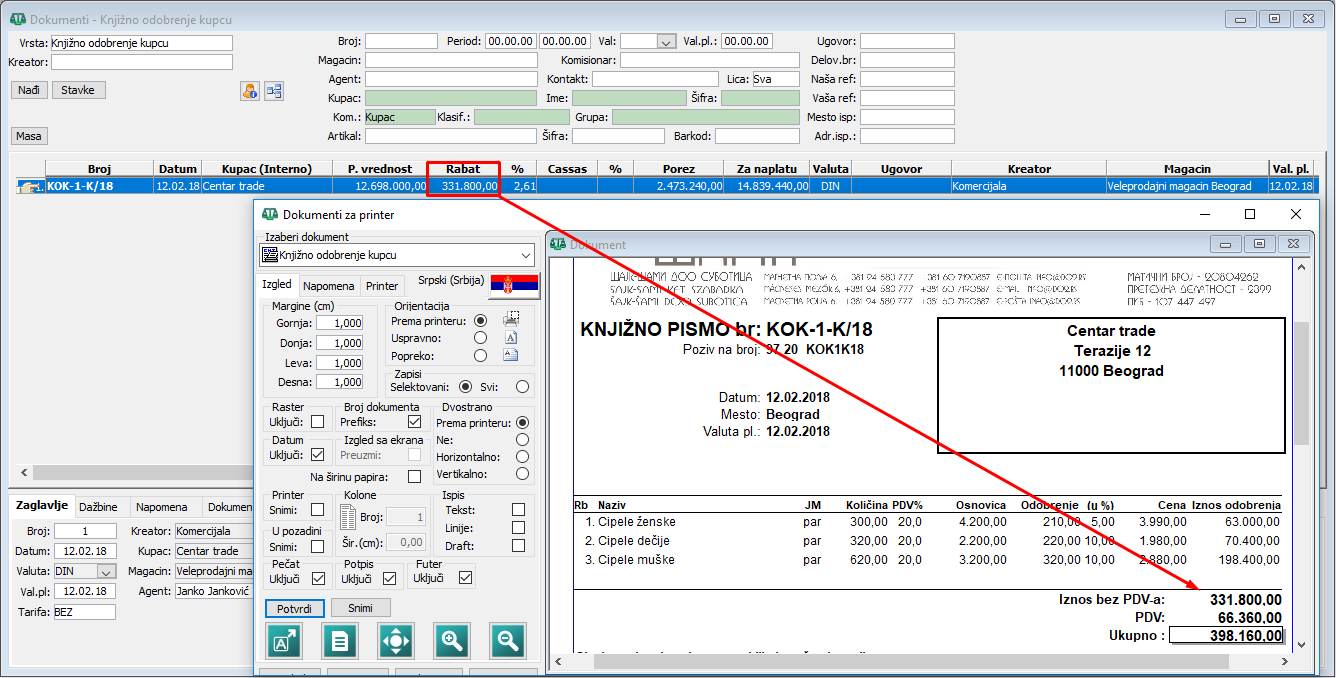
Task: Expand the Val dropdown in filter area
Action: click(x=667, y=42)
